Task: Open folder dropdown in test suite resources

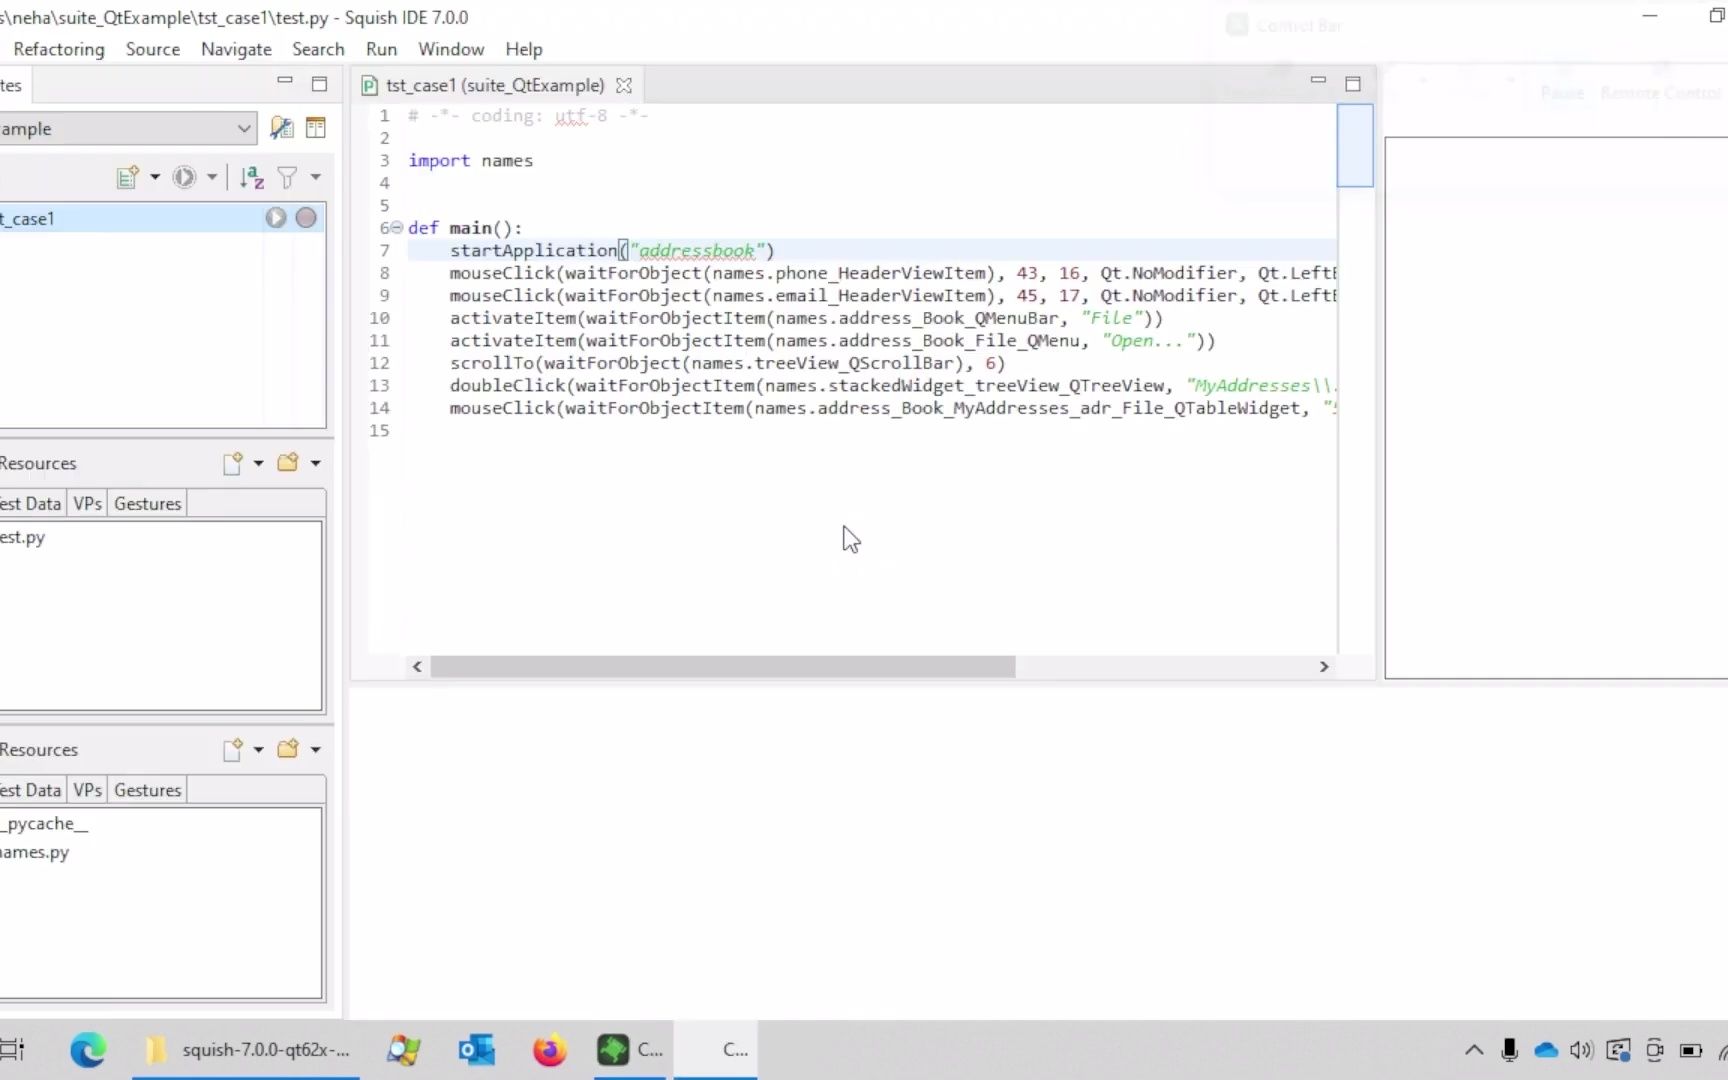Action: (316, 749)
